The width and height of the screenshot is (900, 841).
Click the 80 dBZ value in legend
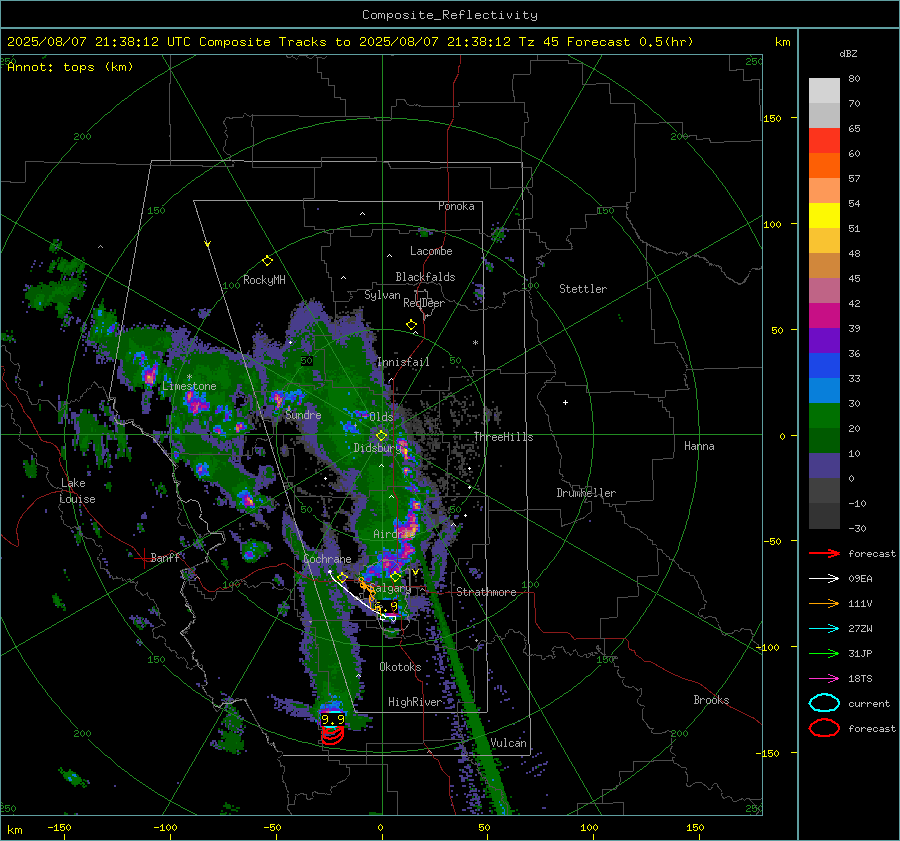854,79
